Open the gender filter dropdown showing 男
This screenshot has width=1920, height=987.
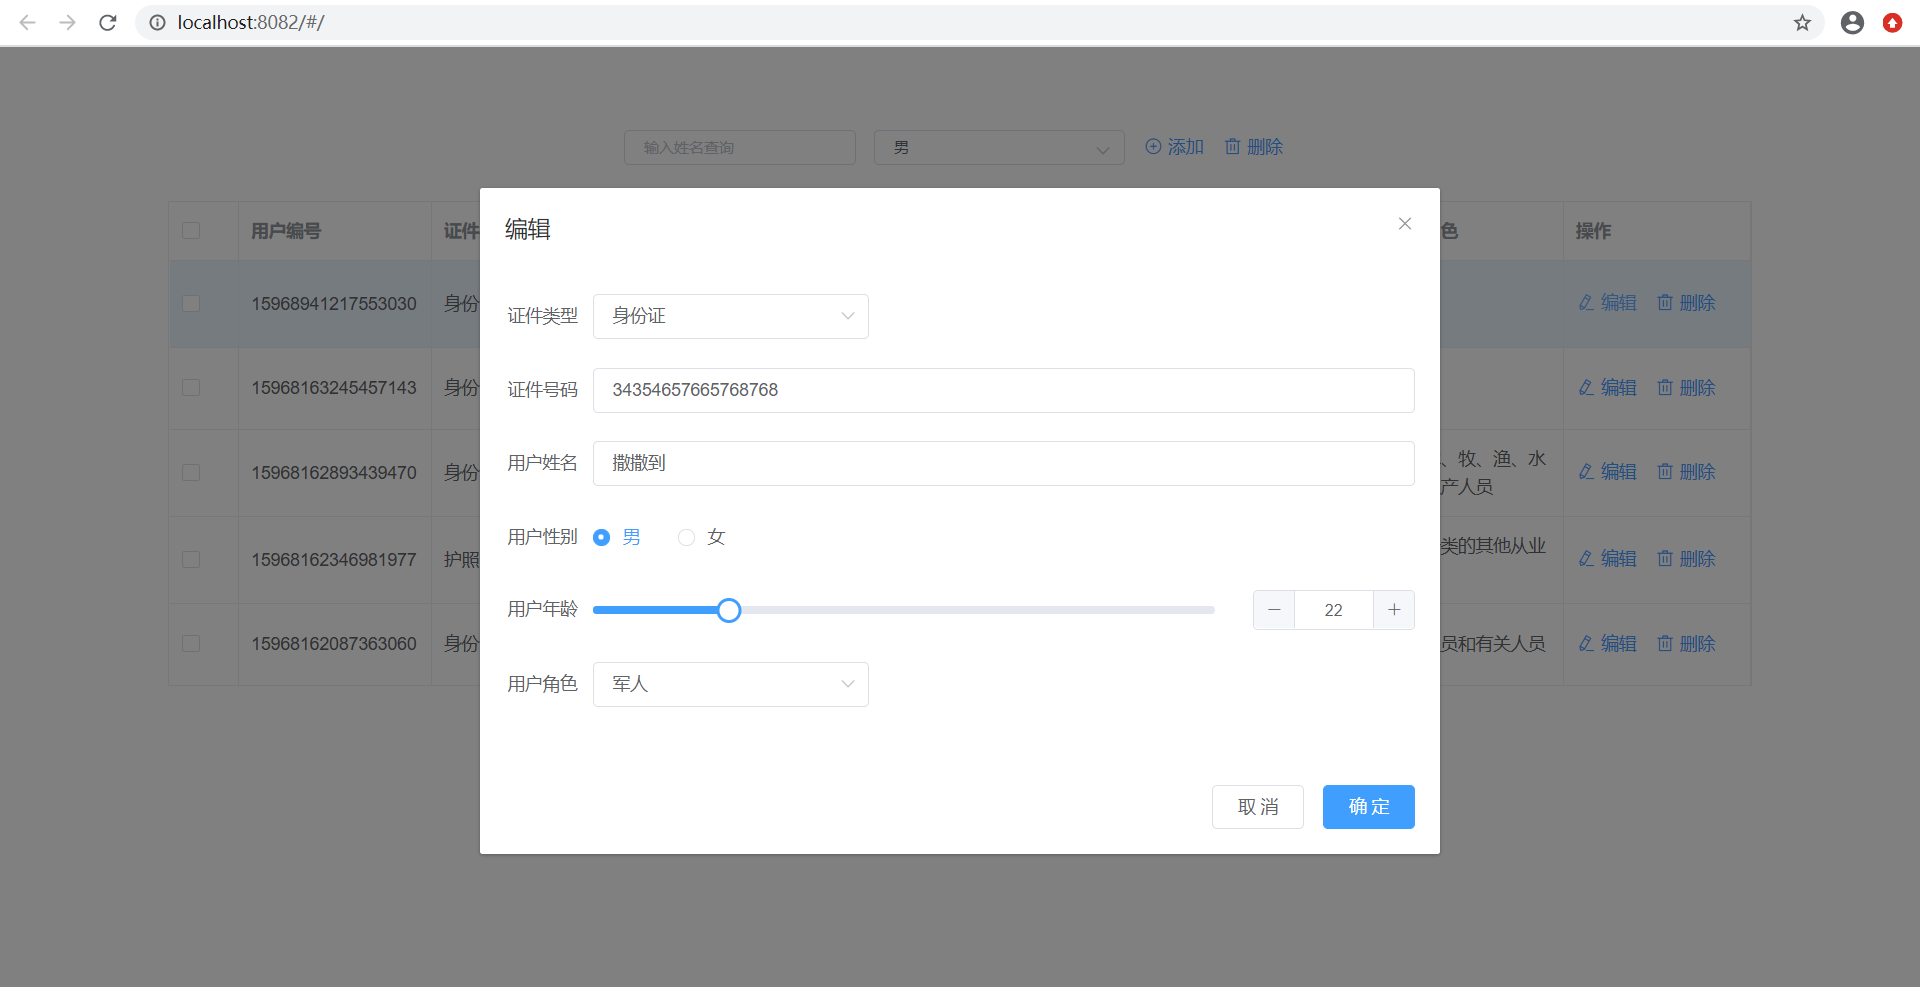[x=999, y=147]
